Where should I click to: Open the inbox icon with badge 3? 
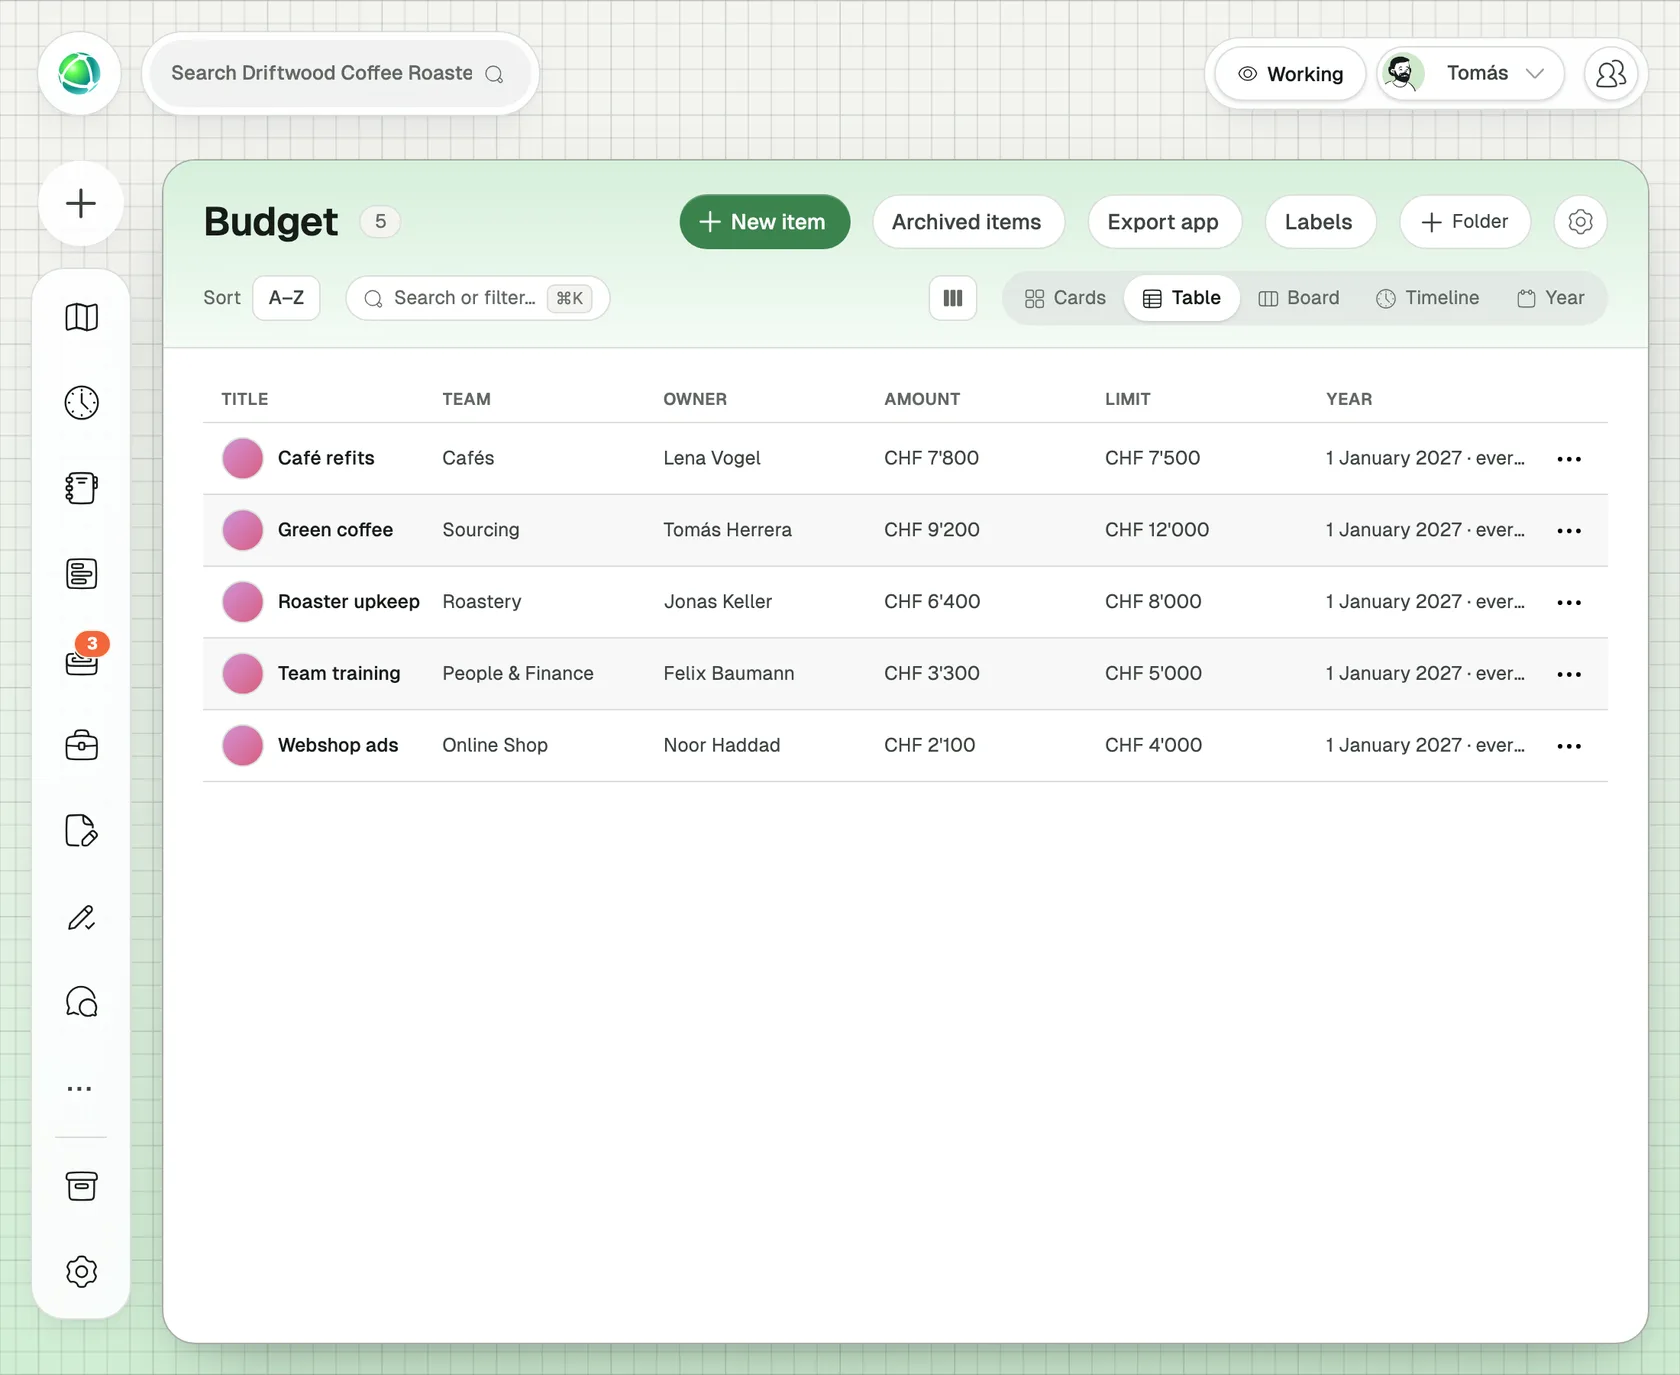(x=81, y=660)
